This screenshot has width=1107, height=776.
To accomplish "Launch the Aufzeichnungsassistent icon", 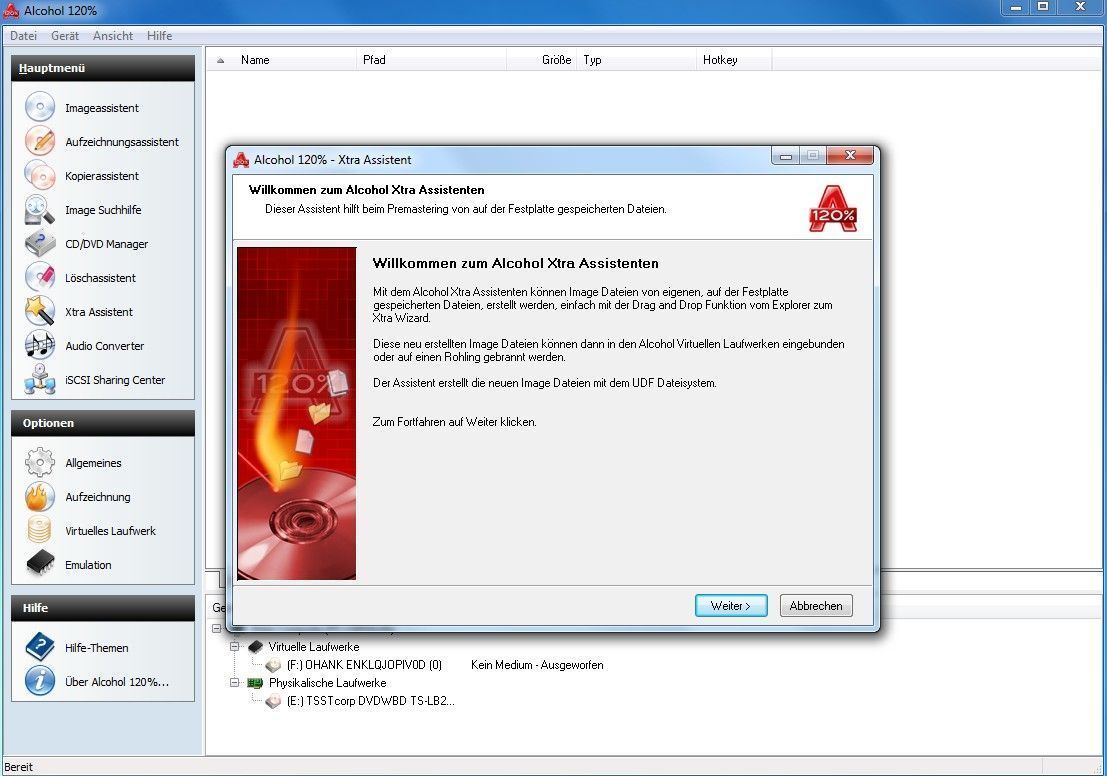I will click(40, 141).
